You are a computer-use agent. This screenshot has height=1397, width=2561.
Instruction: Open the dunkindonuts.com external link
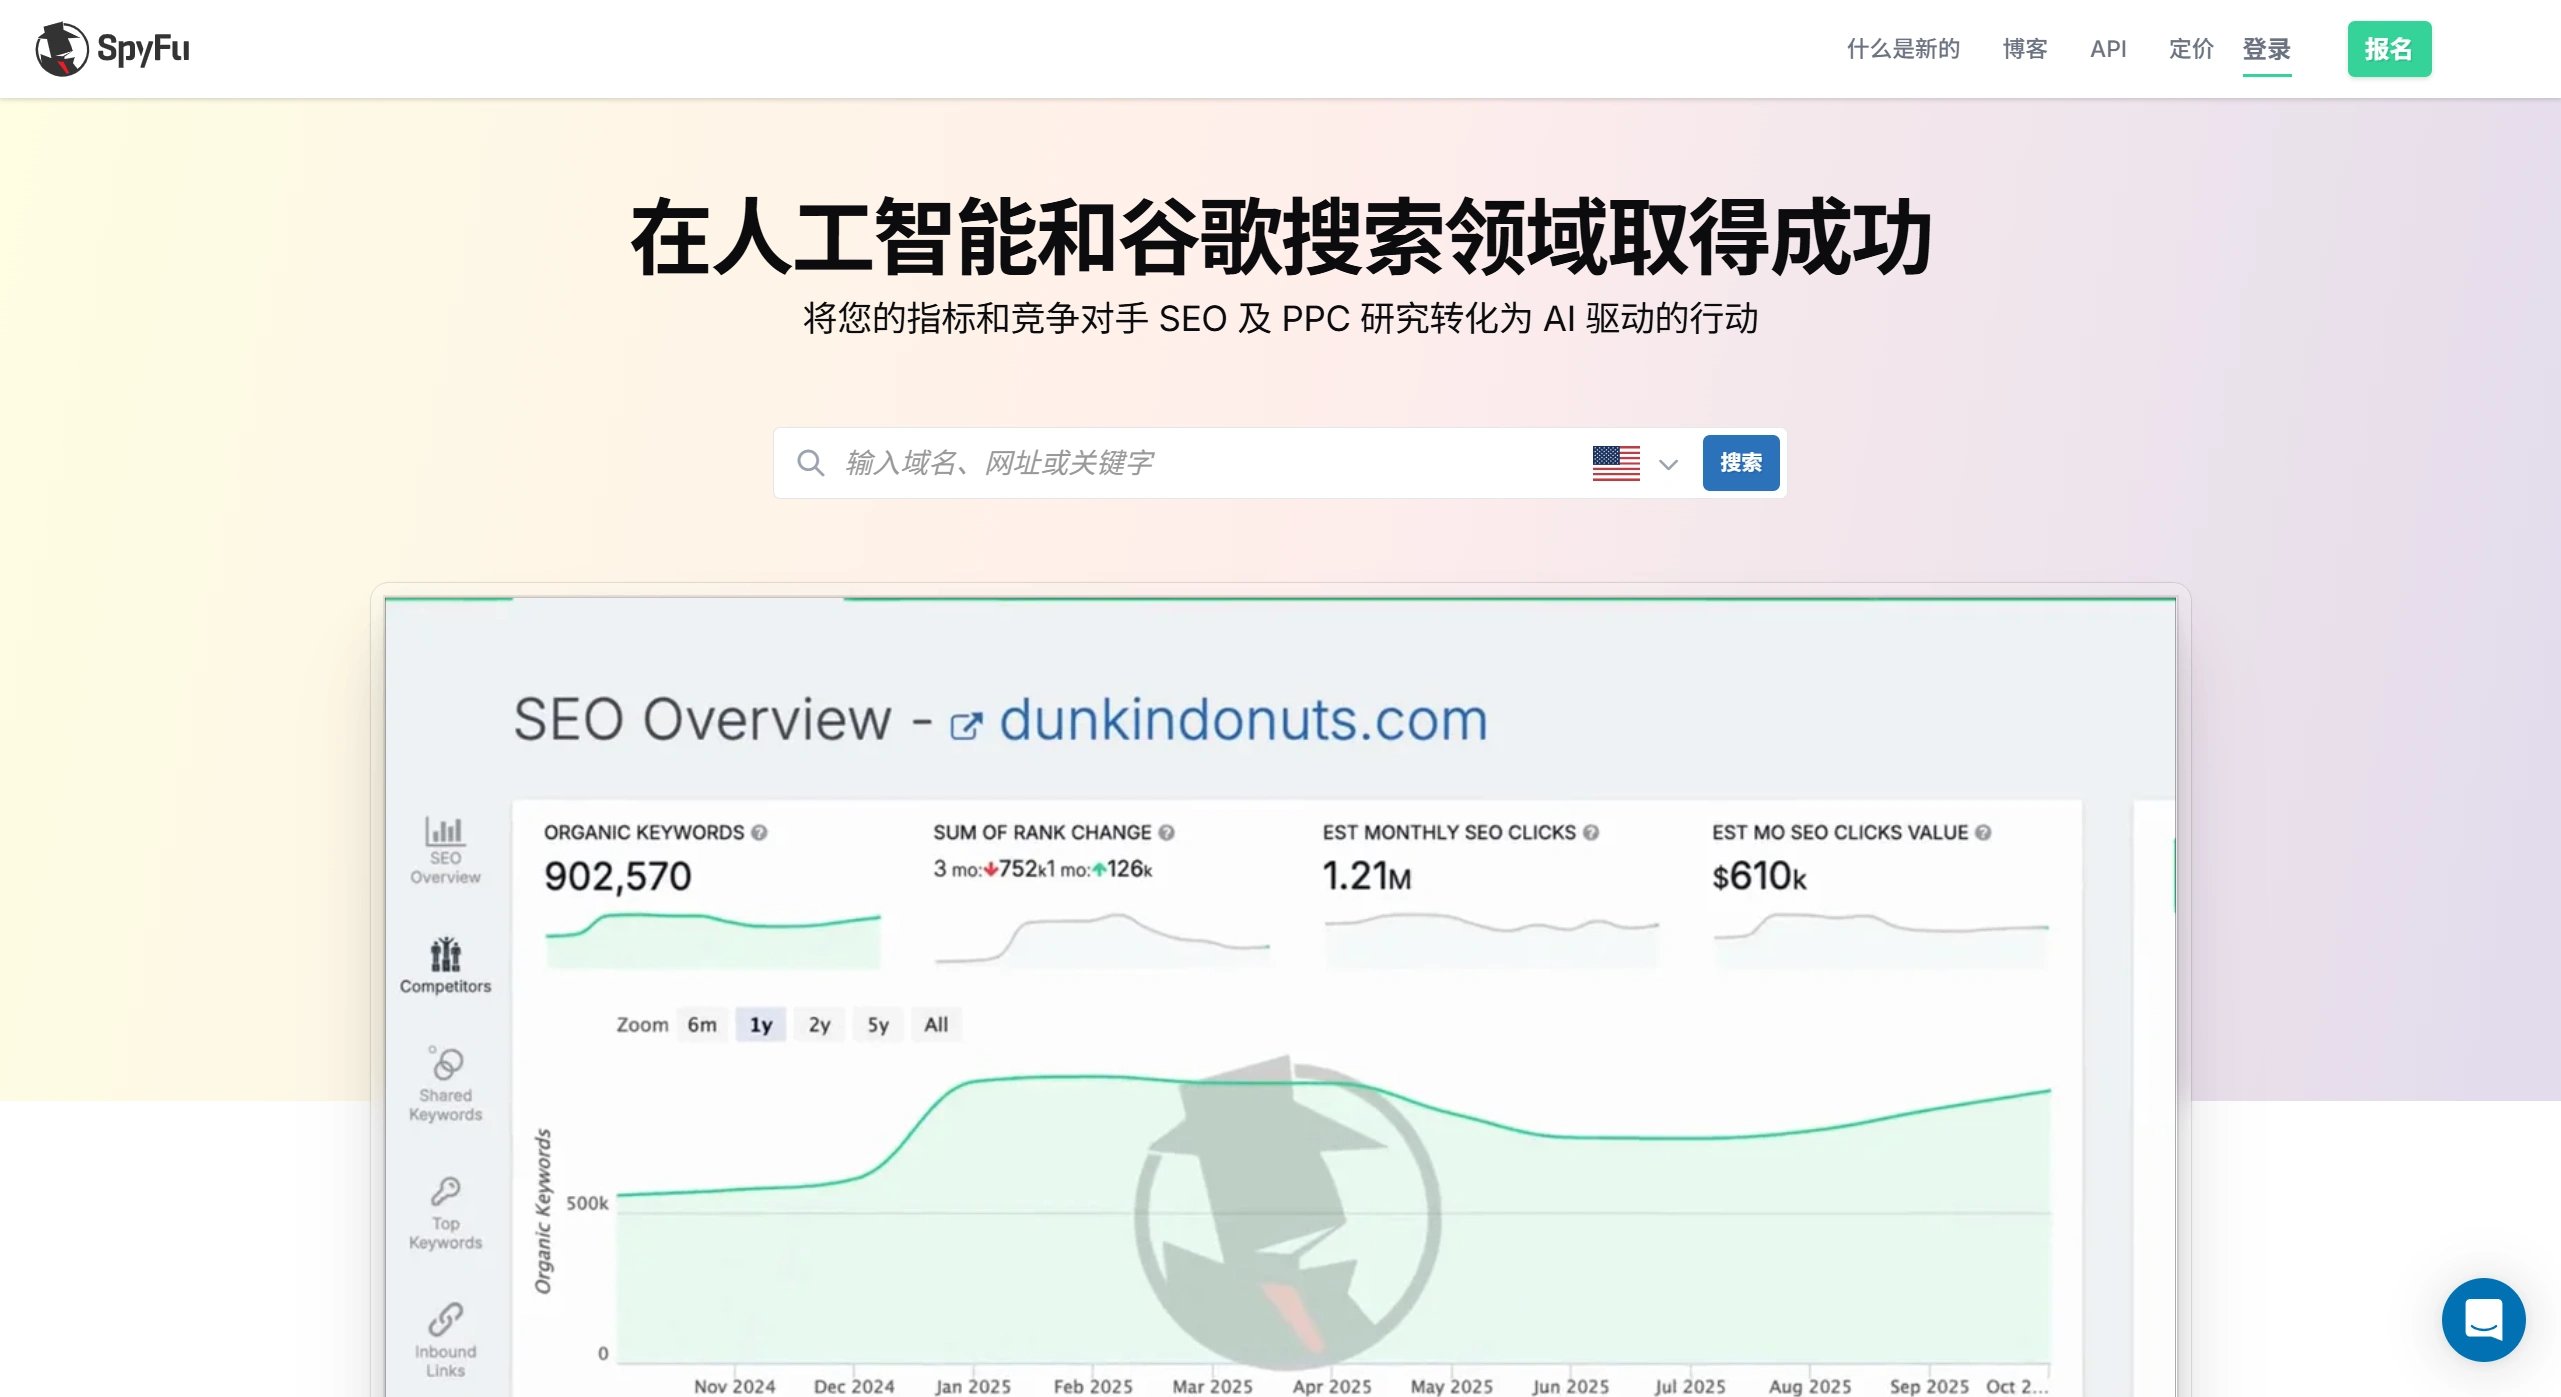[x=1243, y=720]
